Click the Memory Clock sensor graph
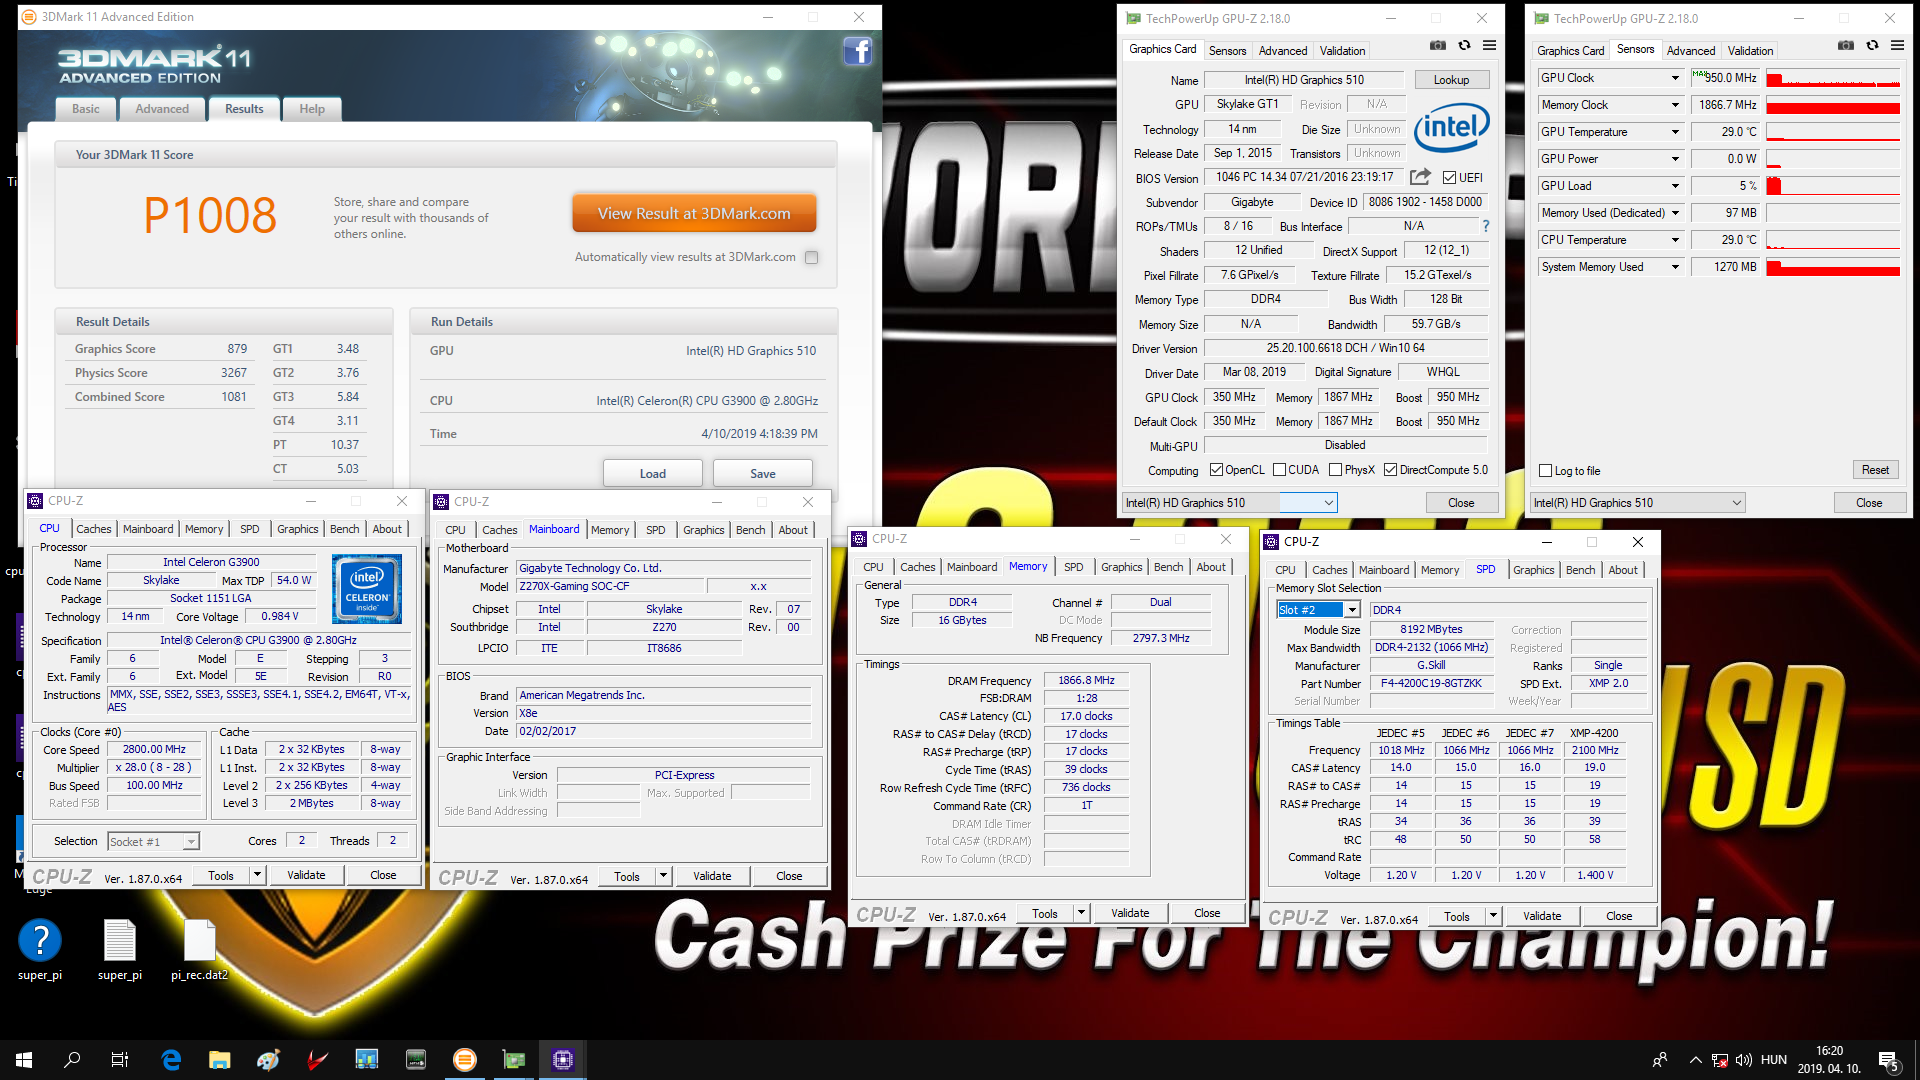This screenshot has width=1920, height=1080. click(1832, 105)
